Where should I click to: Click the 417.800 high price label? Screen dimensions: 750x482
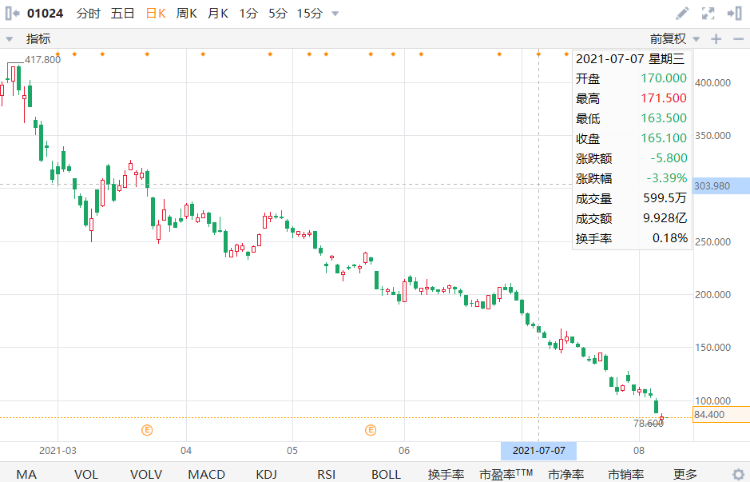coord(43,60)
